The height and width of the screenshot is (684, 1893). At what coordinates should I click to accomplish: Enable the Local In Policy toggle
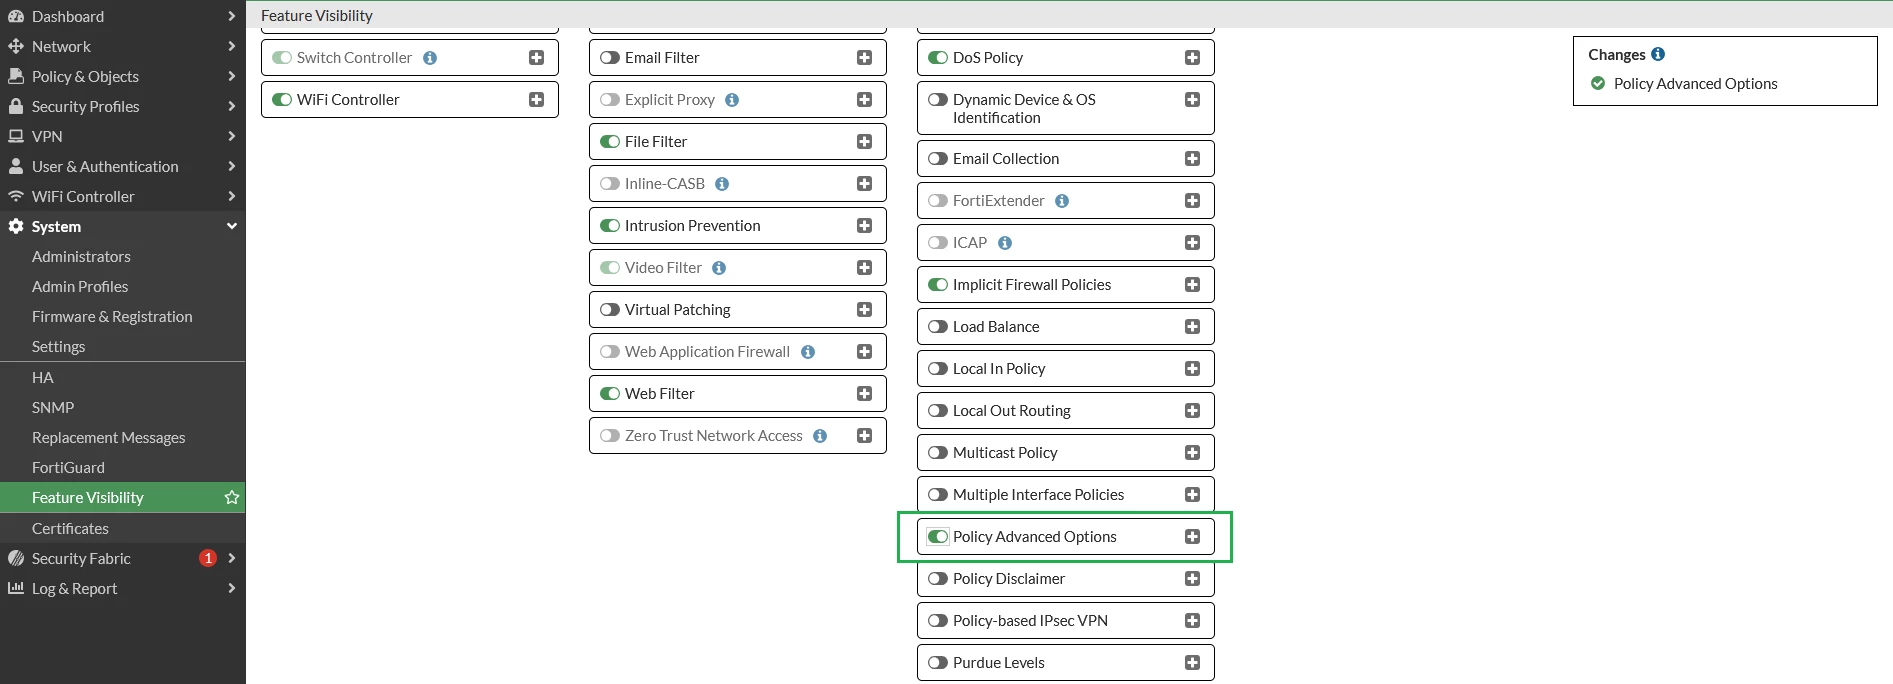pyautogui.click(x=938, y=369)
